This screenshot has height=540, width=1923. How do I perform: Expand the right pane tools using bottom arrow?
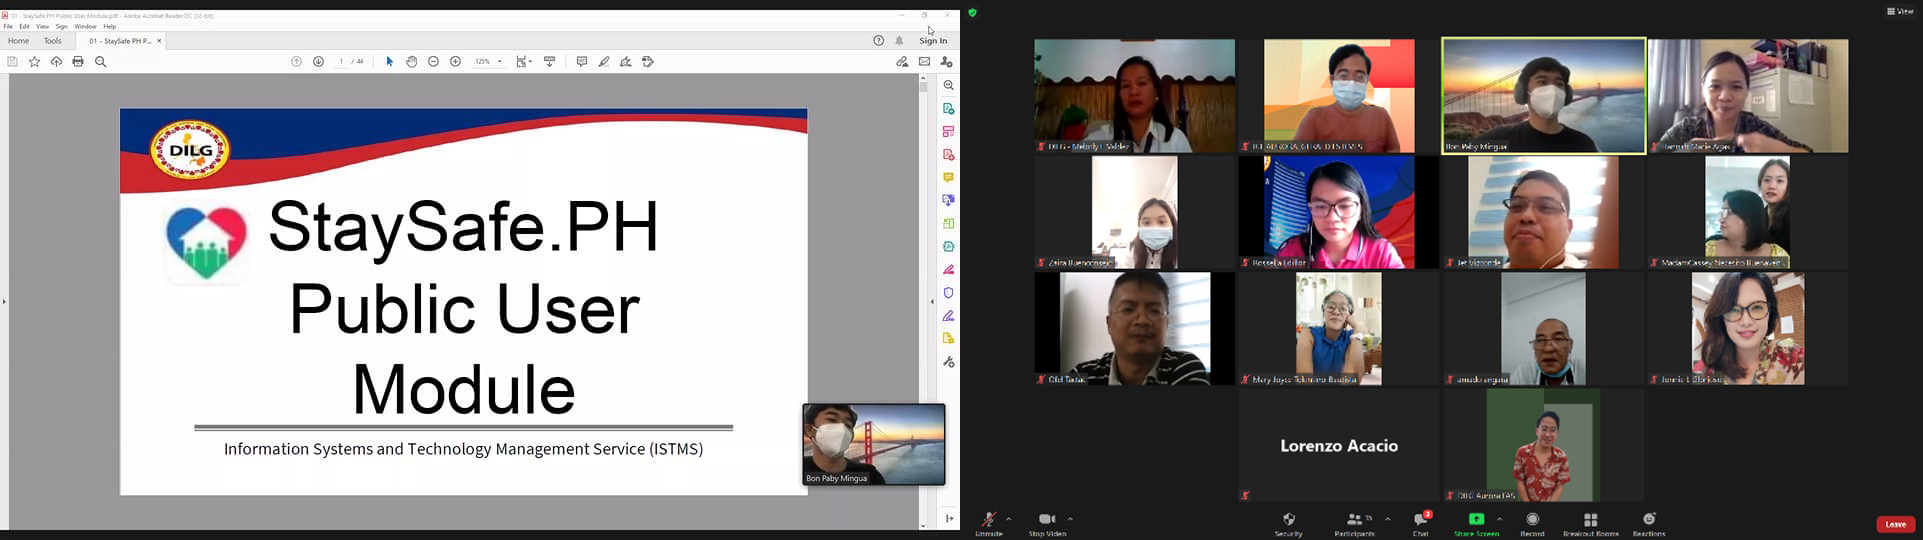click(948, 518)
